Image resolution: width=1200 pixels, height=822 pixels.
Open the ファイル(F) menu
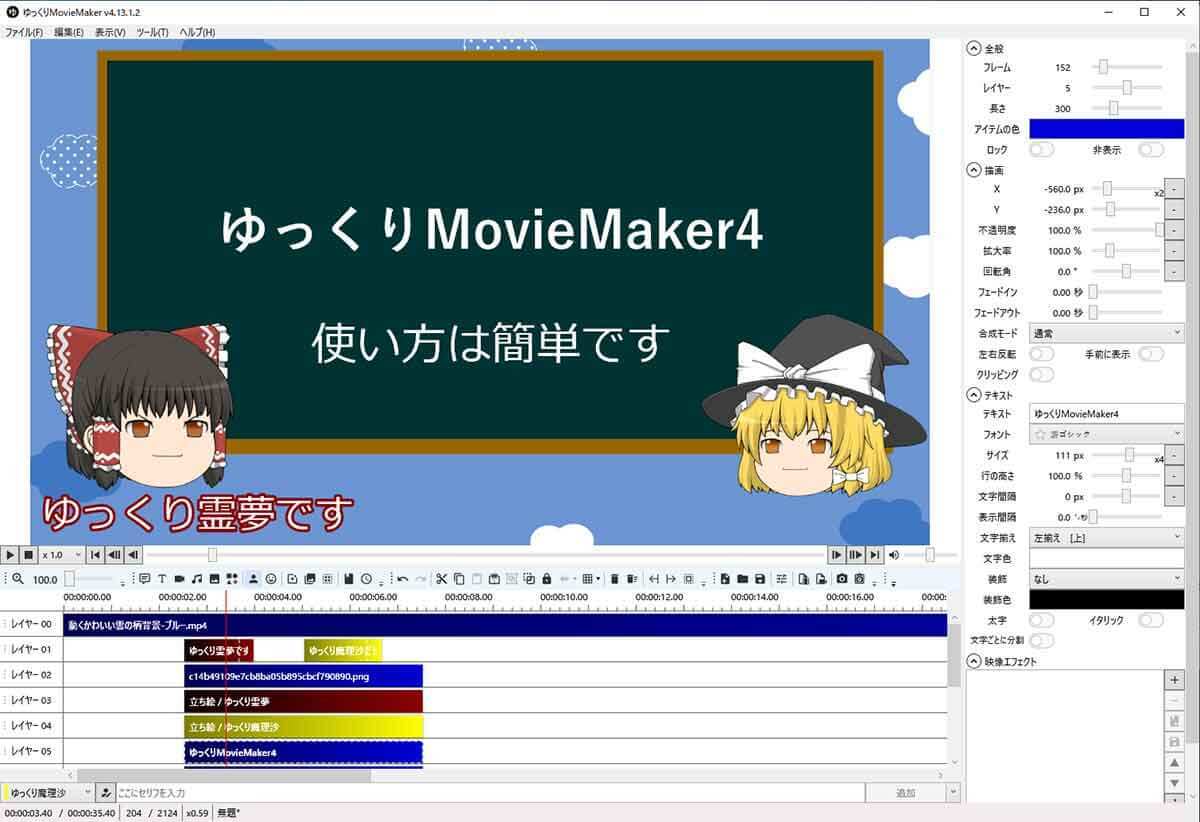tap(24, 32)
